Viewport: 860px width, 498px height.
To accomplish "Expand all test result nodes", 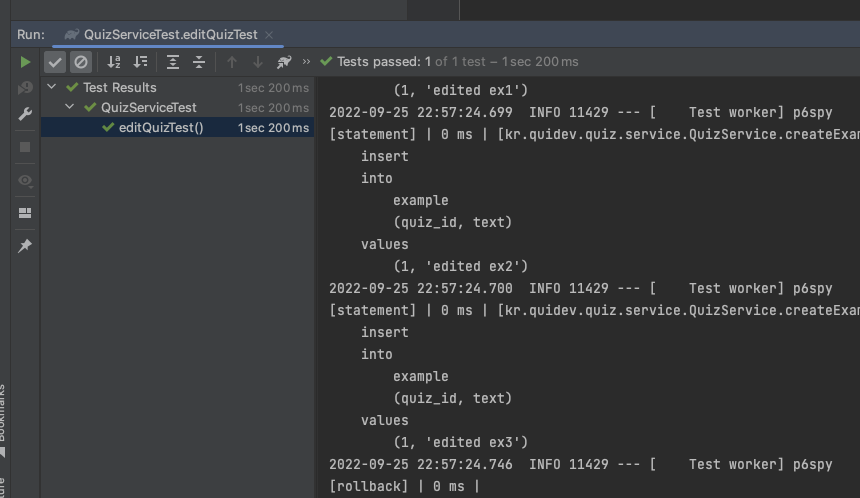I will coord(173,62).
